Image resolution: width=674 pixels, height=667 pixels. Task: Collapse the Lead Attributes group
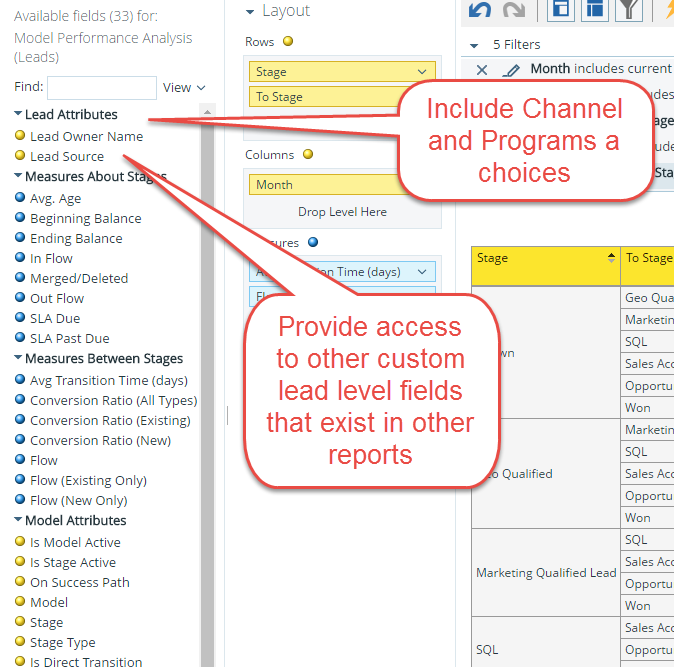pyautogui.click(x=19, y=115)
